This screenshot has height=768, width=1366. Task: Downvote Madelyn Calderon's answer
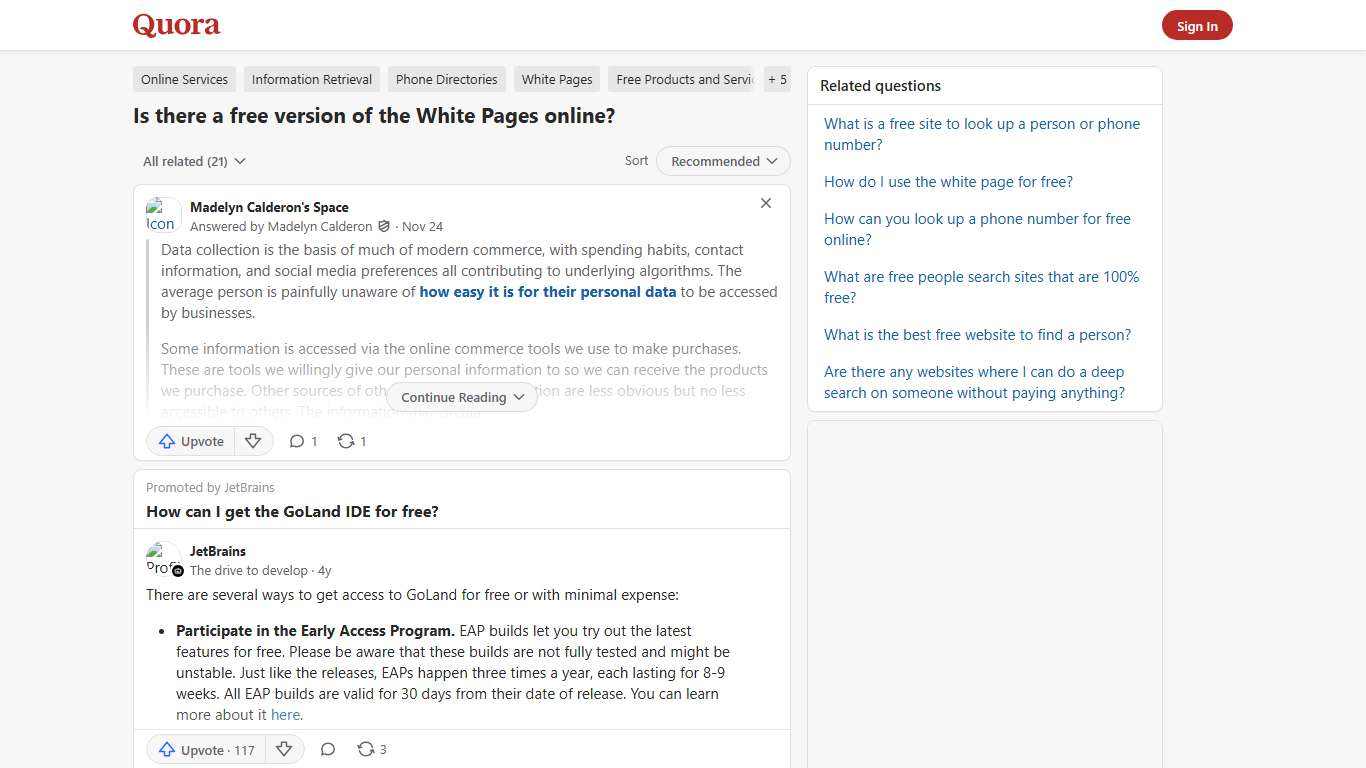coord(253,441)
